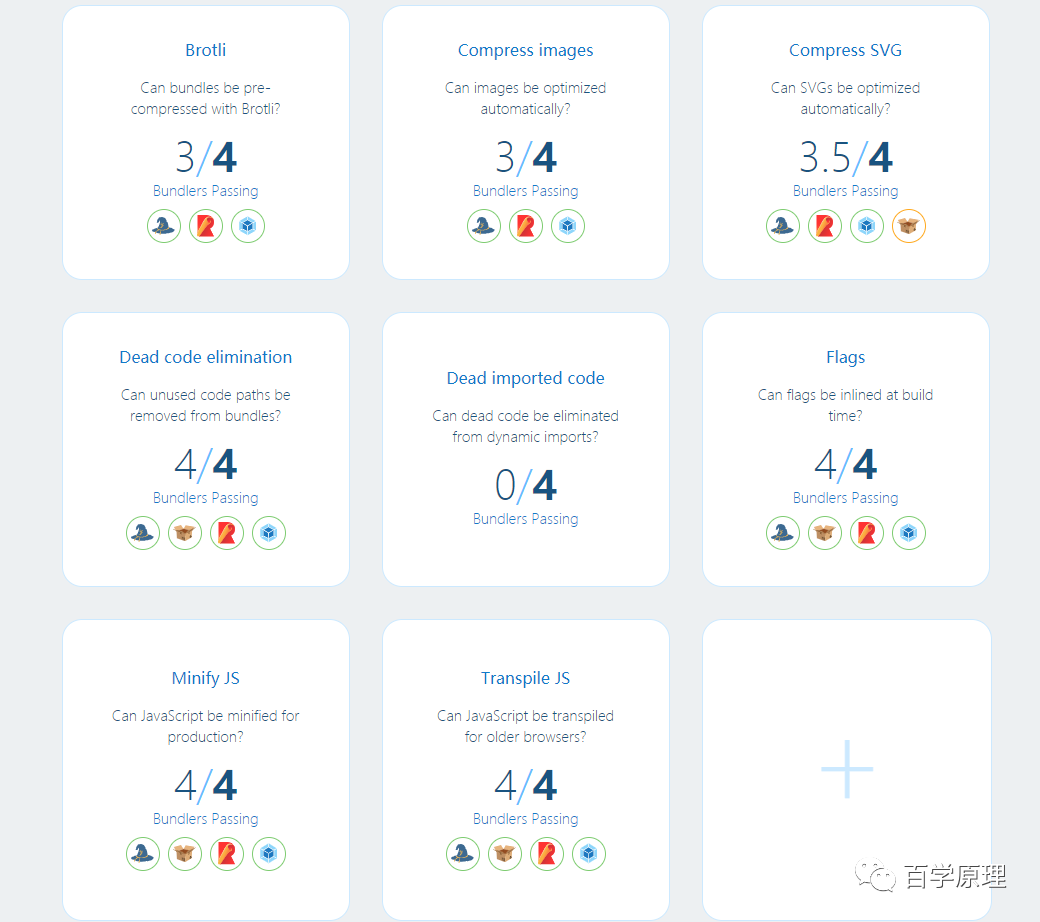Click 'Can SVGs be optimized automatically?' text

(x=846, y=98)
